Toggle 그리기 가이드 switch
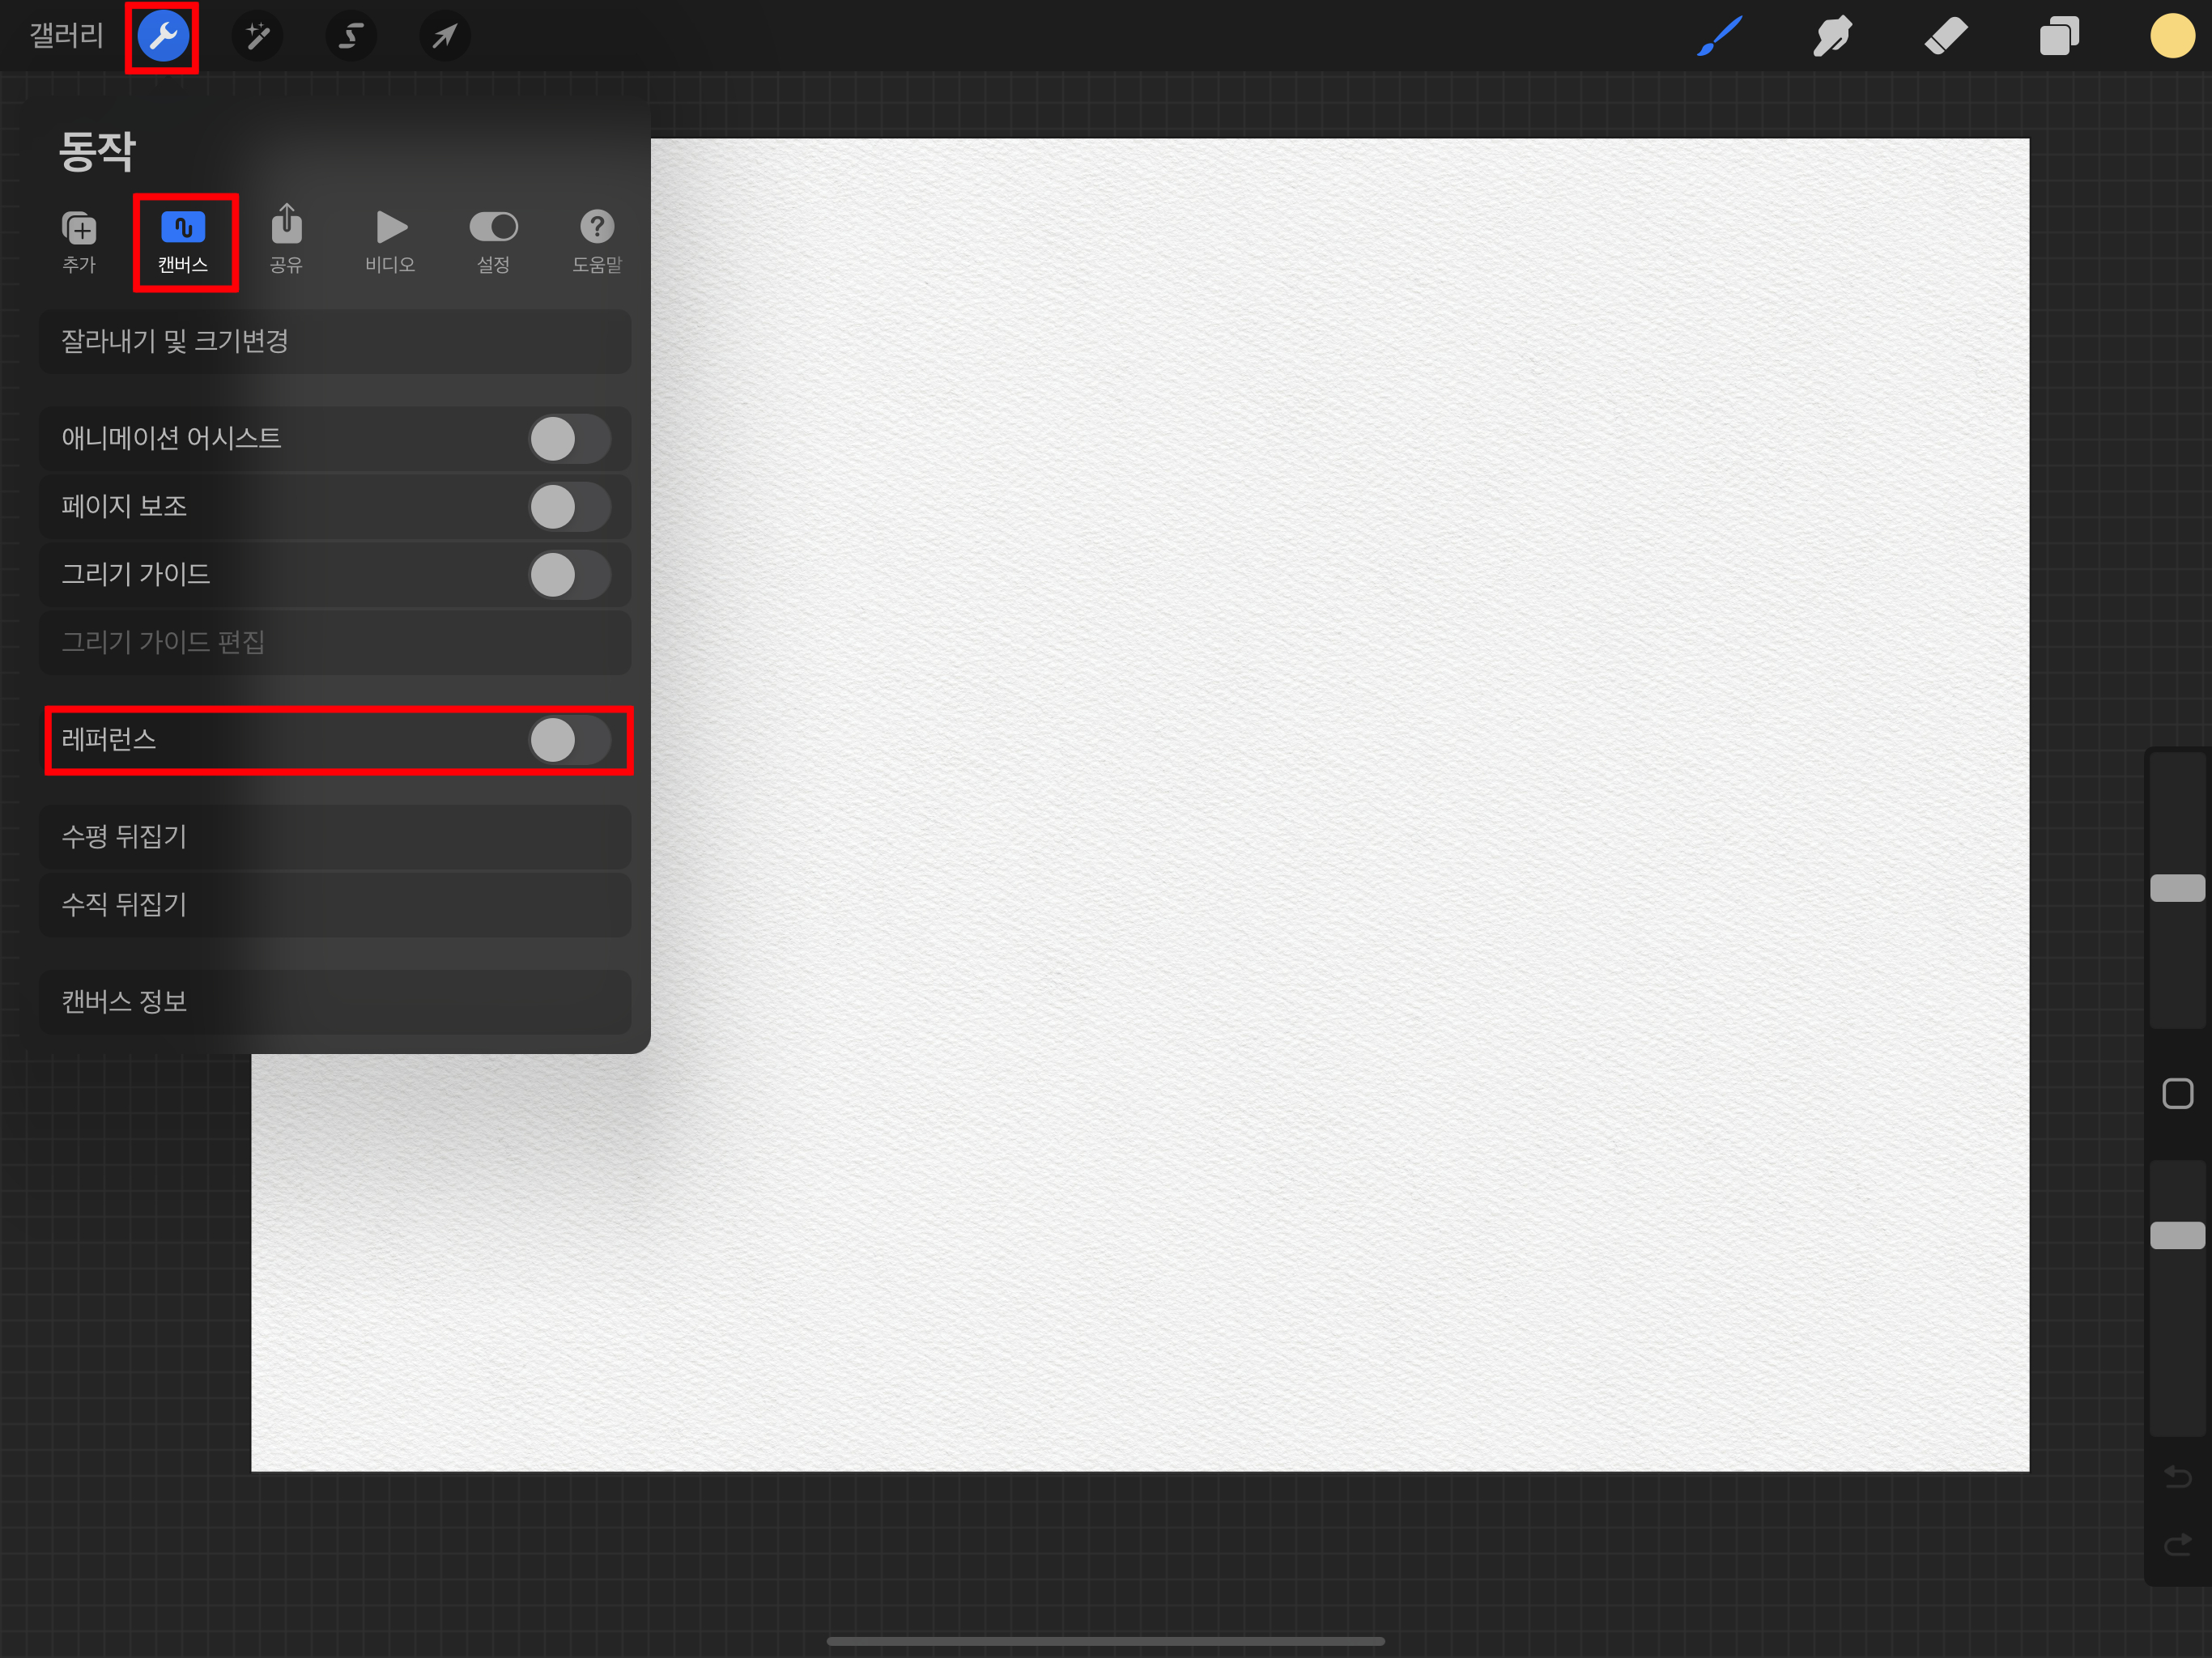Screen dimensions: 2212x1658 click(570, 575)
